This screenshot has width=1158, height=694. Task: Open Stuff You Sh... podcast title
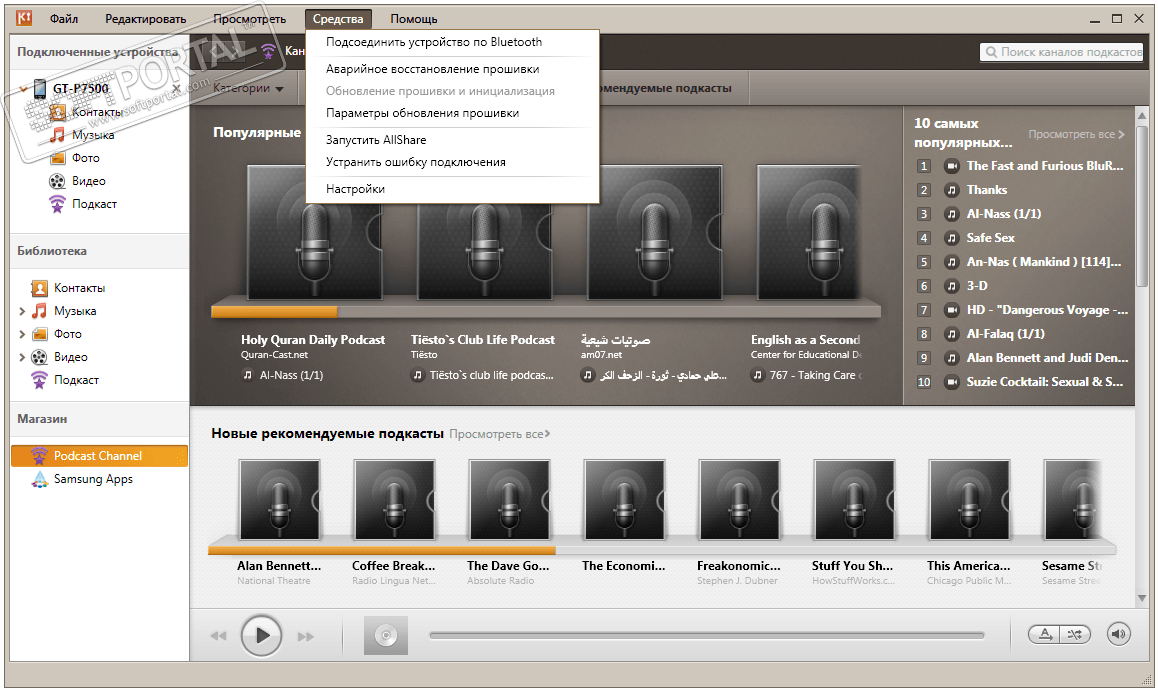(852, 566)
